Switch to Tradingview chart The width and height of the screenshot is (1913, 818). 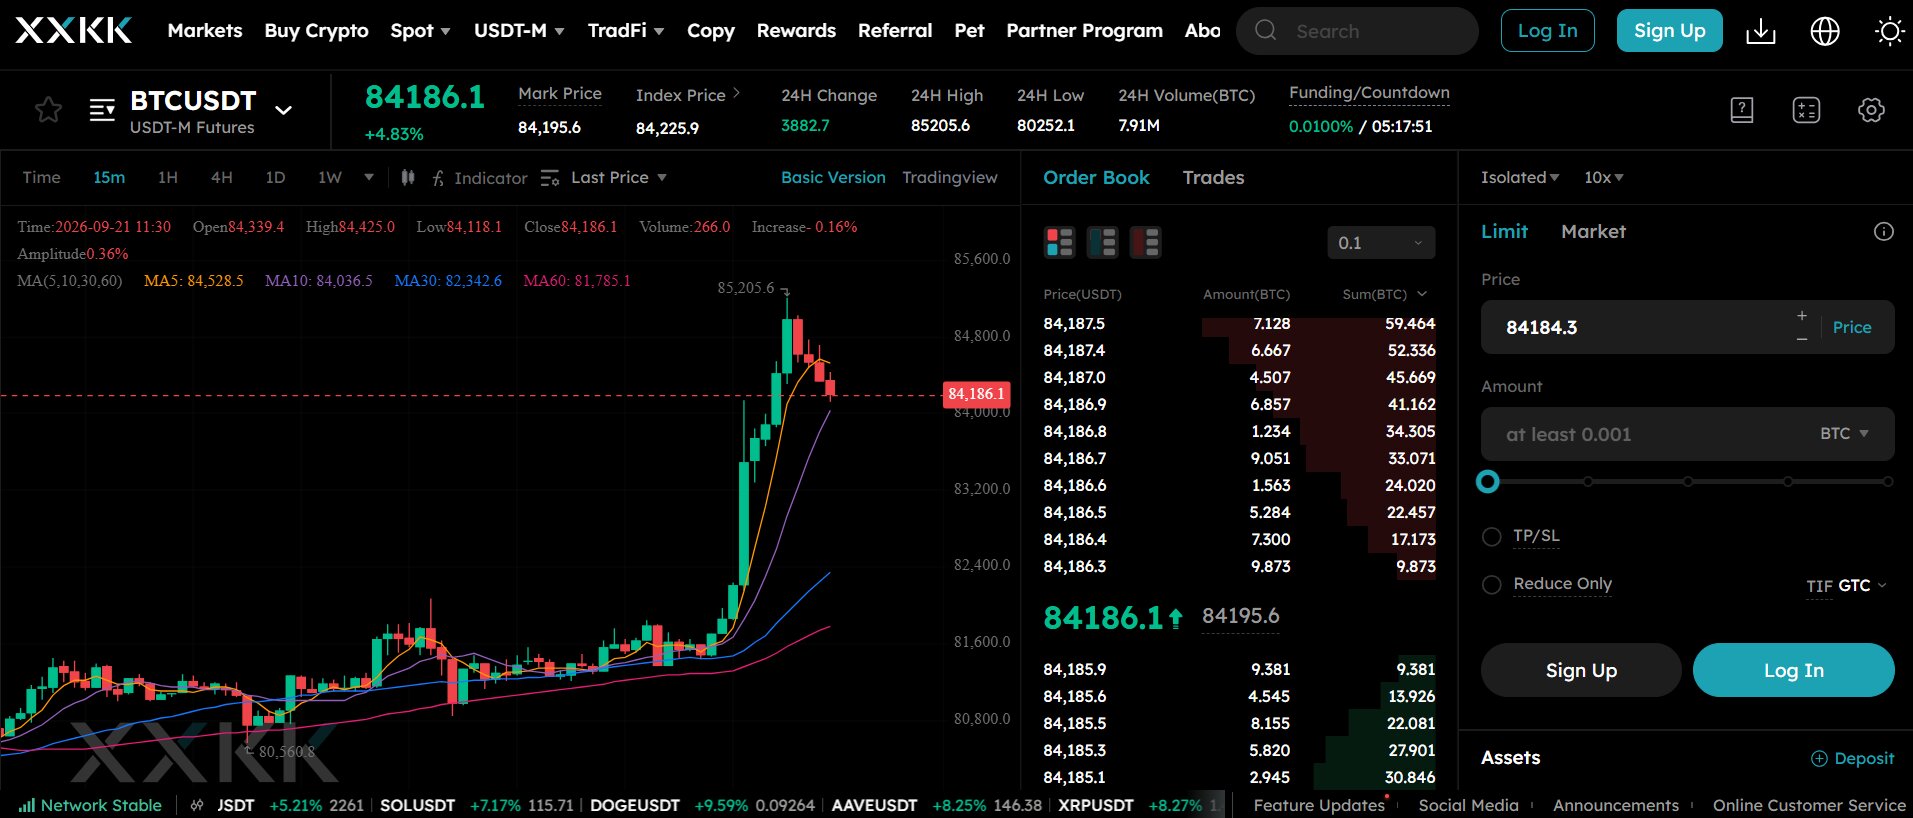pos(949,177)
